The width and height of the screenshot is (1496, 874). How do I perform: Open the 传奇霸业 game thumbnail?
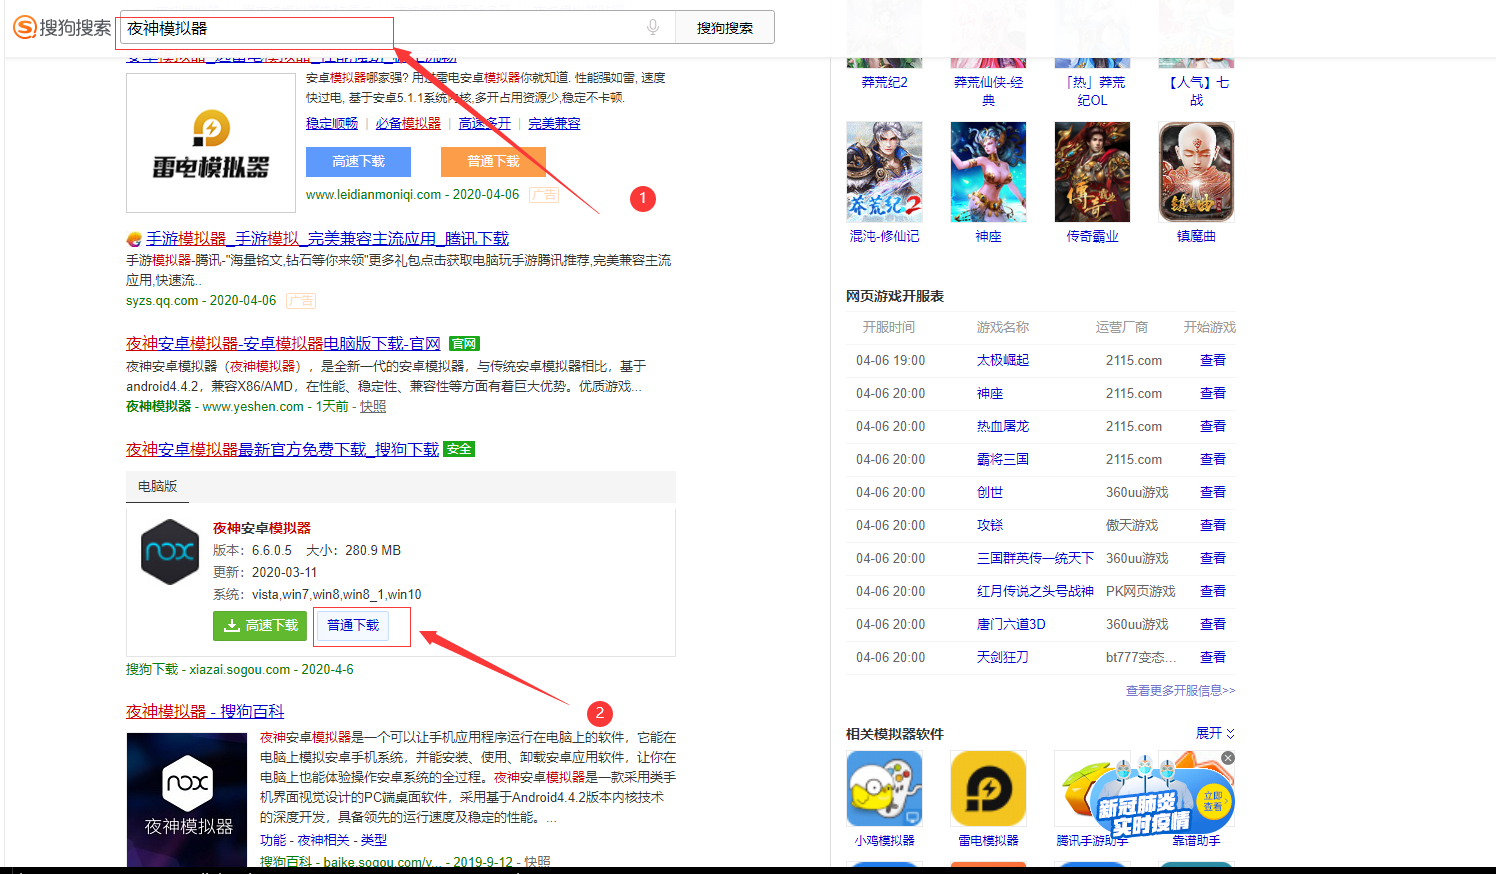point(1092,172)
